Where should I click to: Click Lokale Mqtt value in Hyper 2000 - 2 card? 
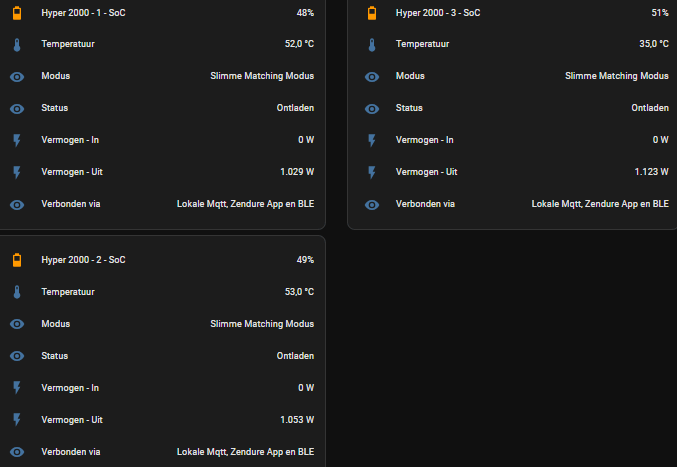point(245,451)
